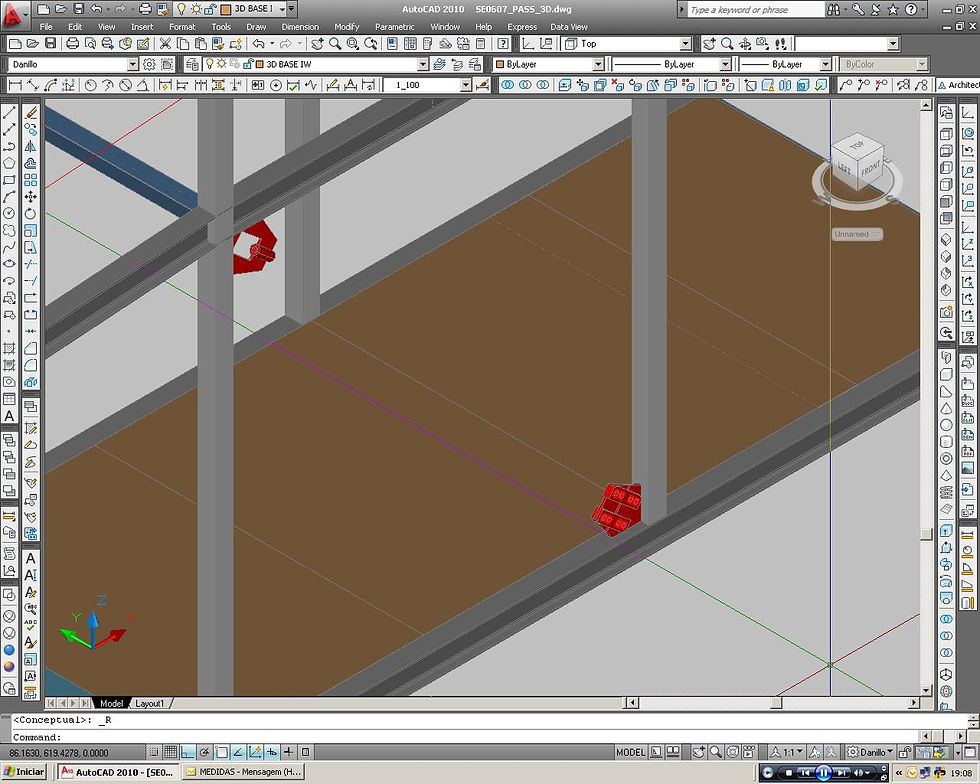The image size is (980, 784).
Task: Open the annotation scale 1:1 dropdown
Action: [788, 752]
